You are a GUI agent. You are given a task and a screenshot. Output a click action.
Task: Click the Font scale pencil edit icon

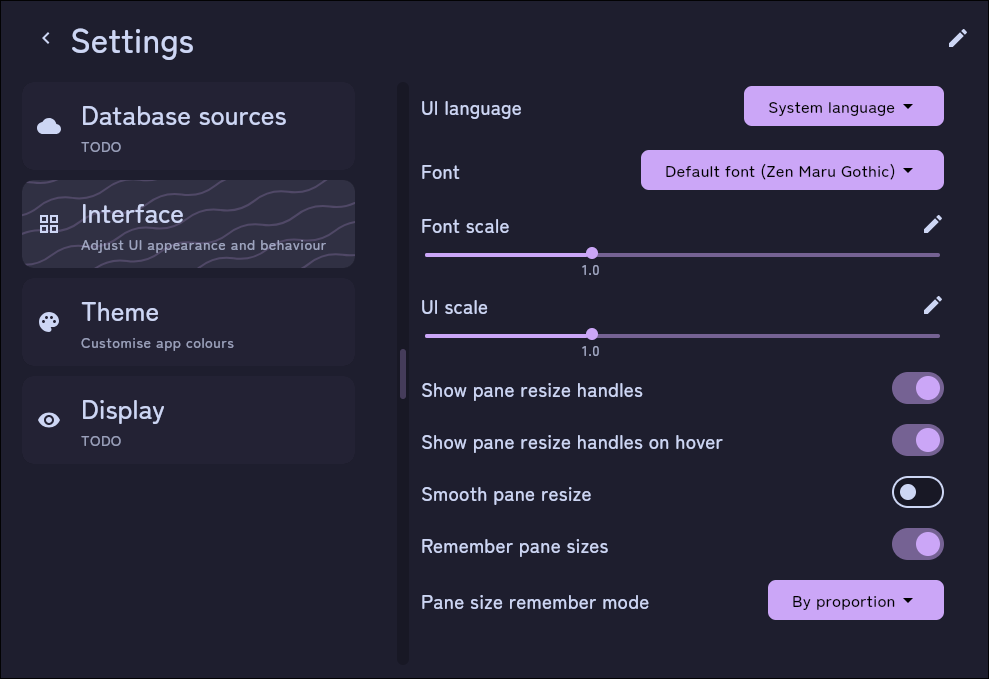(933, 224)
